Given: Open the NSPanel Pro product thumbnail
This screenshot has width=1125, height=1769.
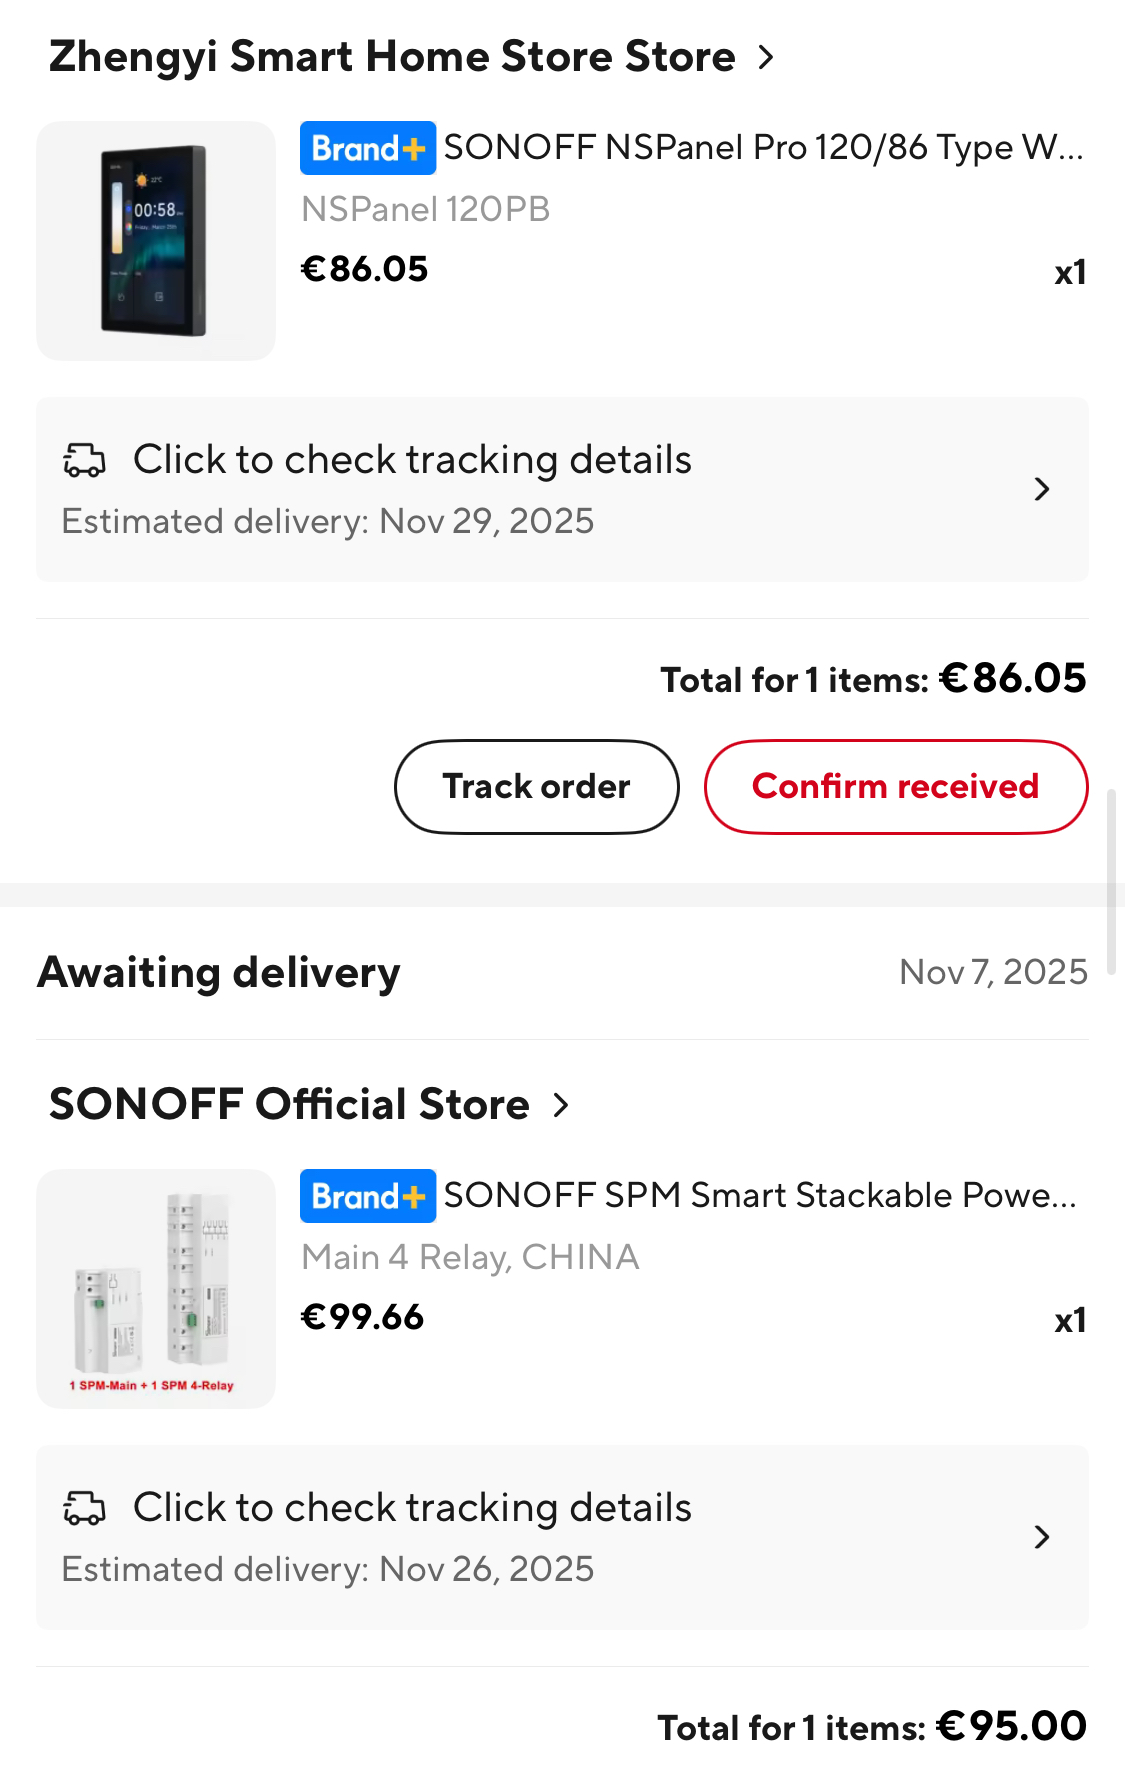Looking at the screenshot, I should click(156, 241).
